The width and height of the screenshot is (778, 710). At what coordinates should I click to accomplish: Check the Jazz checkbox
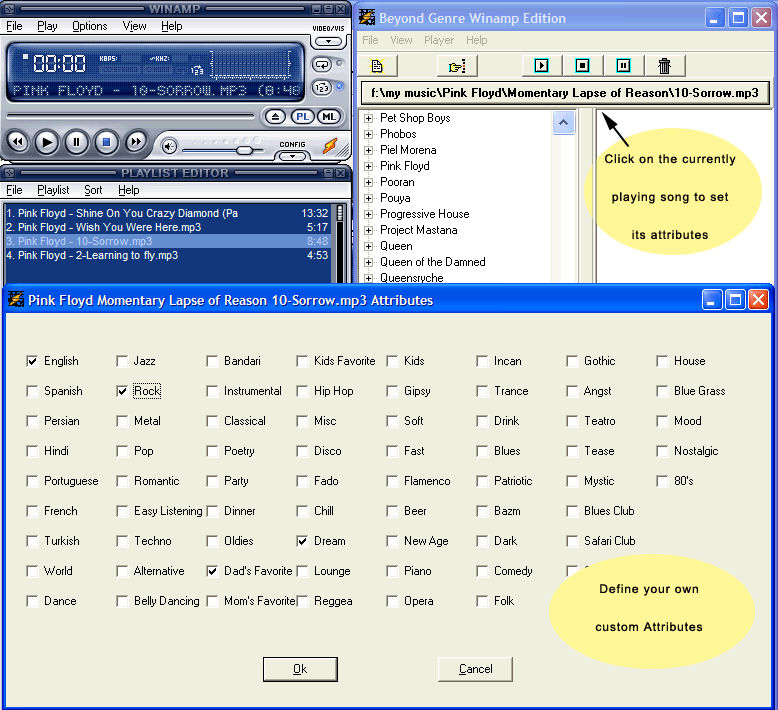click(x=122, y=361)
